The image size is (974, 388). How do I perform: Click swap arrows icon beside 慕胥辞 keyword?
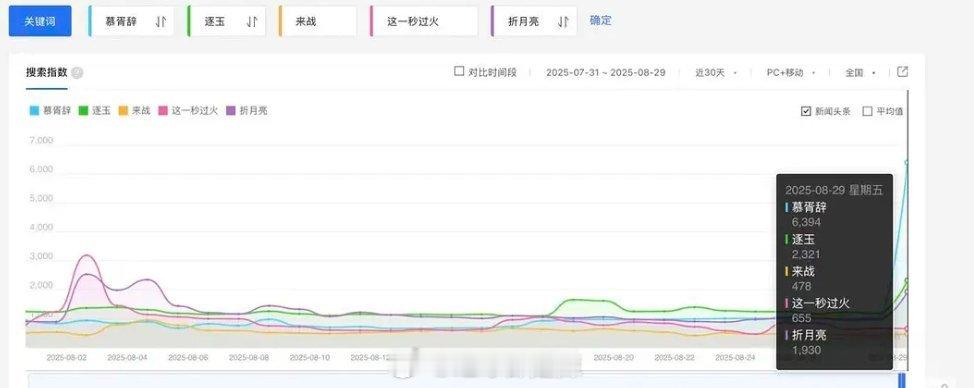tap(161, 22)
